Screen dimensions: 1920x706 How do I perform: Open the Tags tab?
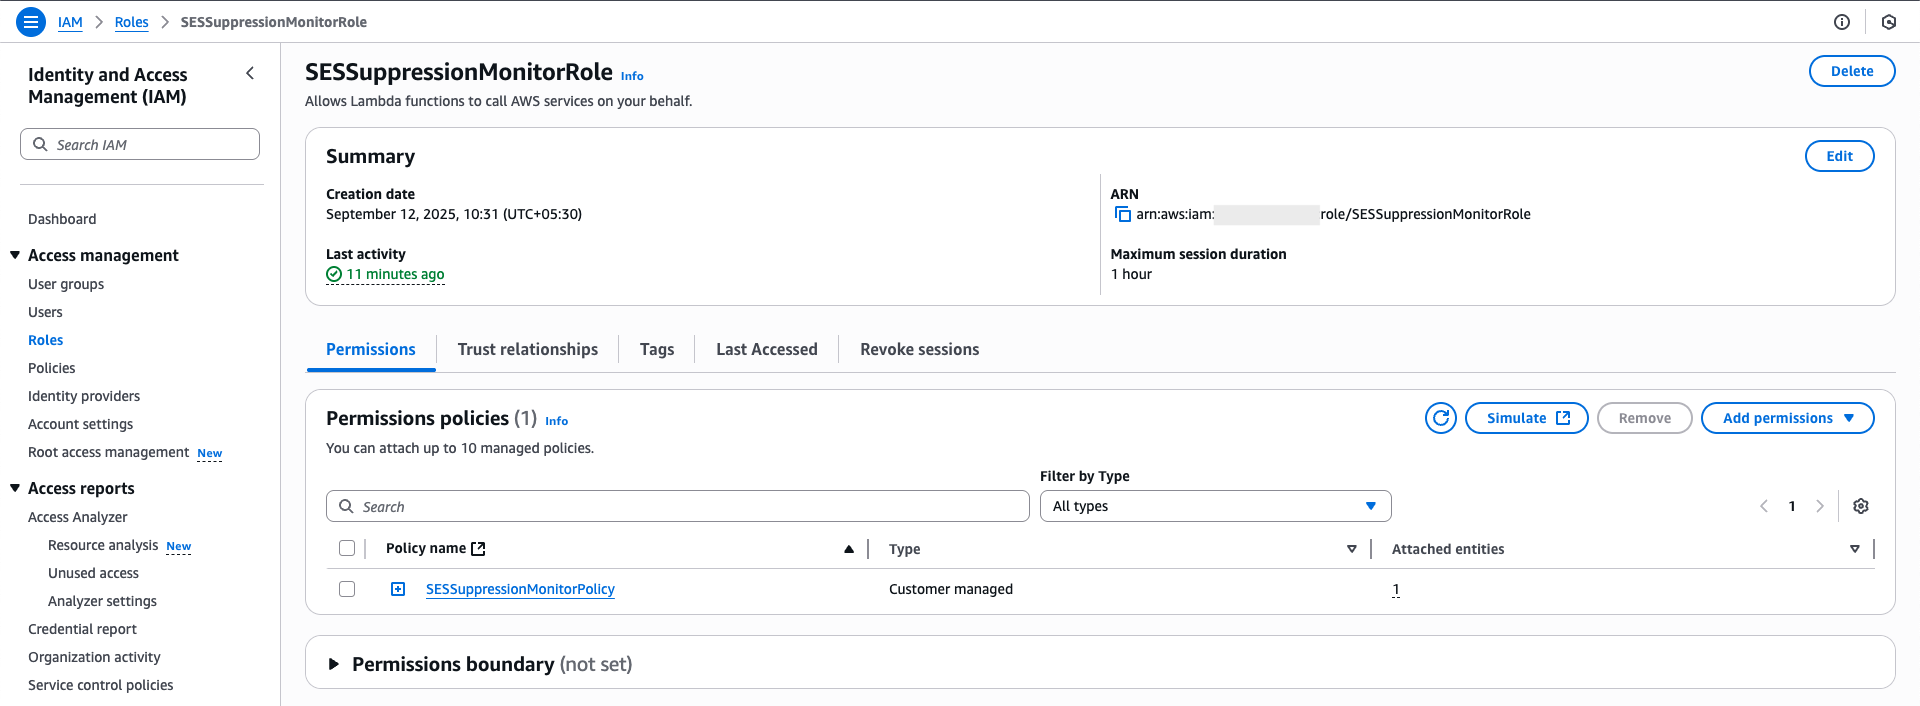click(657, 349)
